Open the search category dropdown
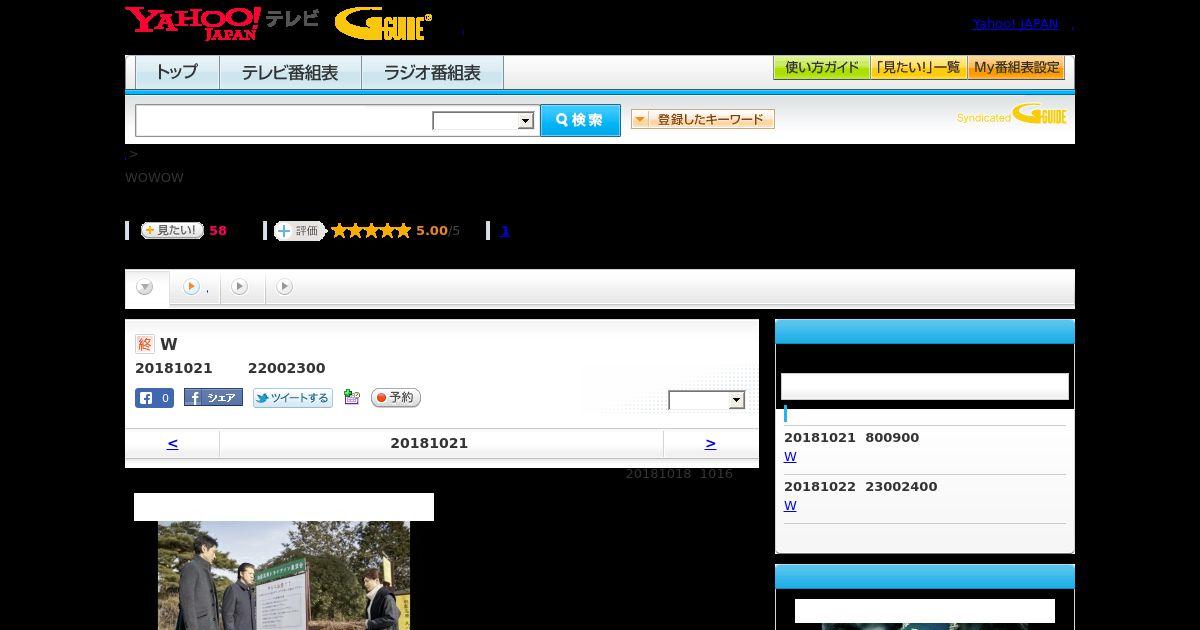Screen dimensions: 1200x630 (483, 121)
